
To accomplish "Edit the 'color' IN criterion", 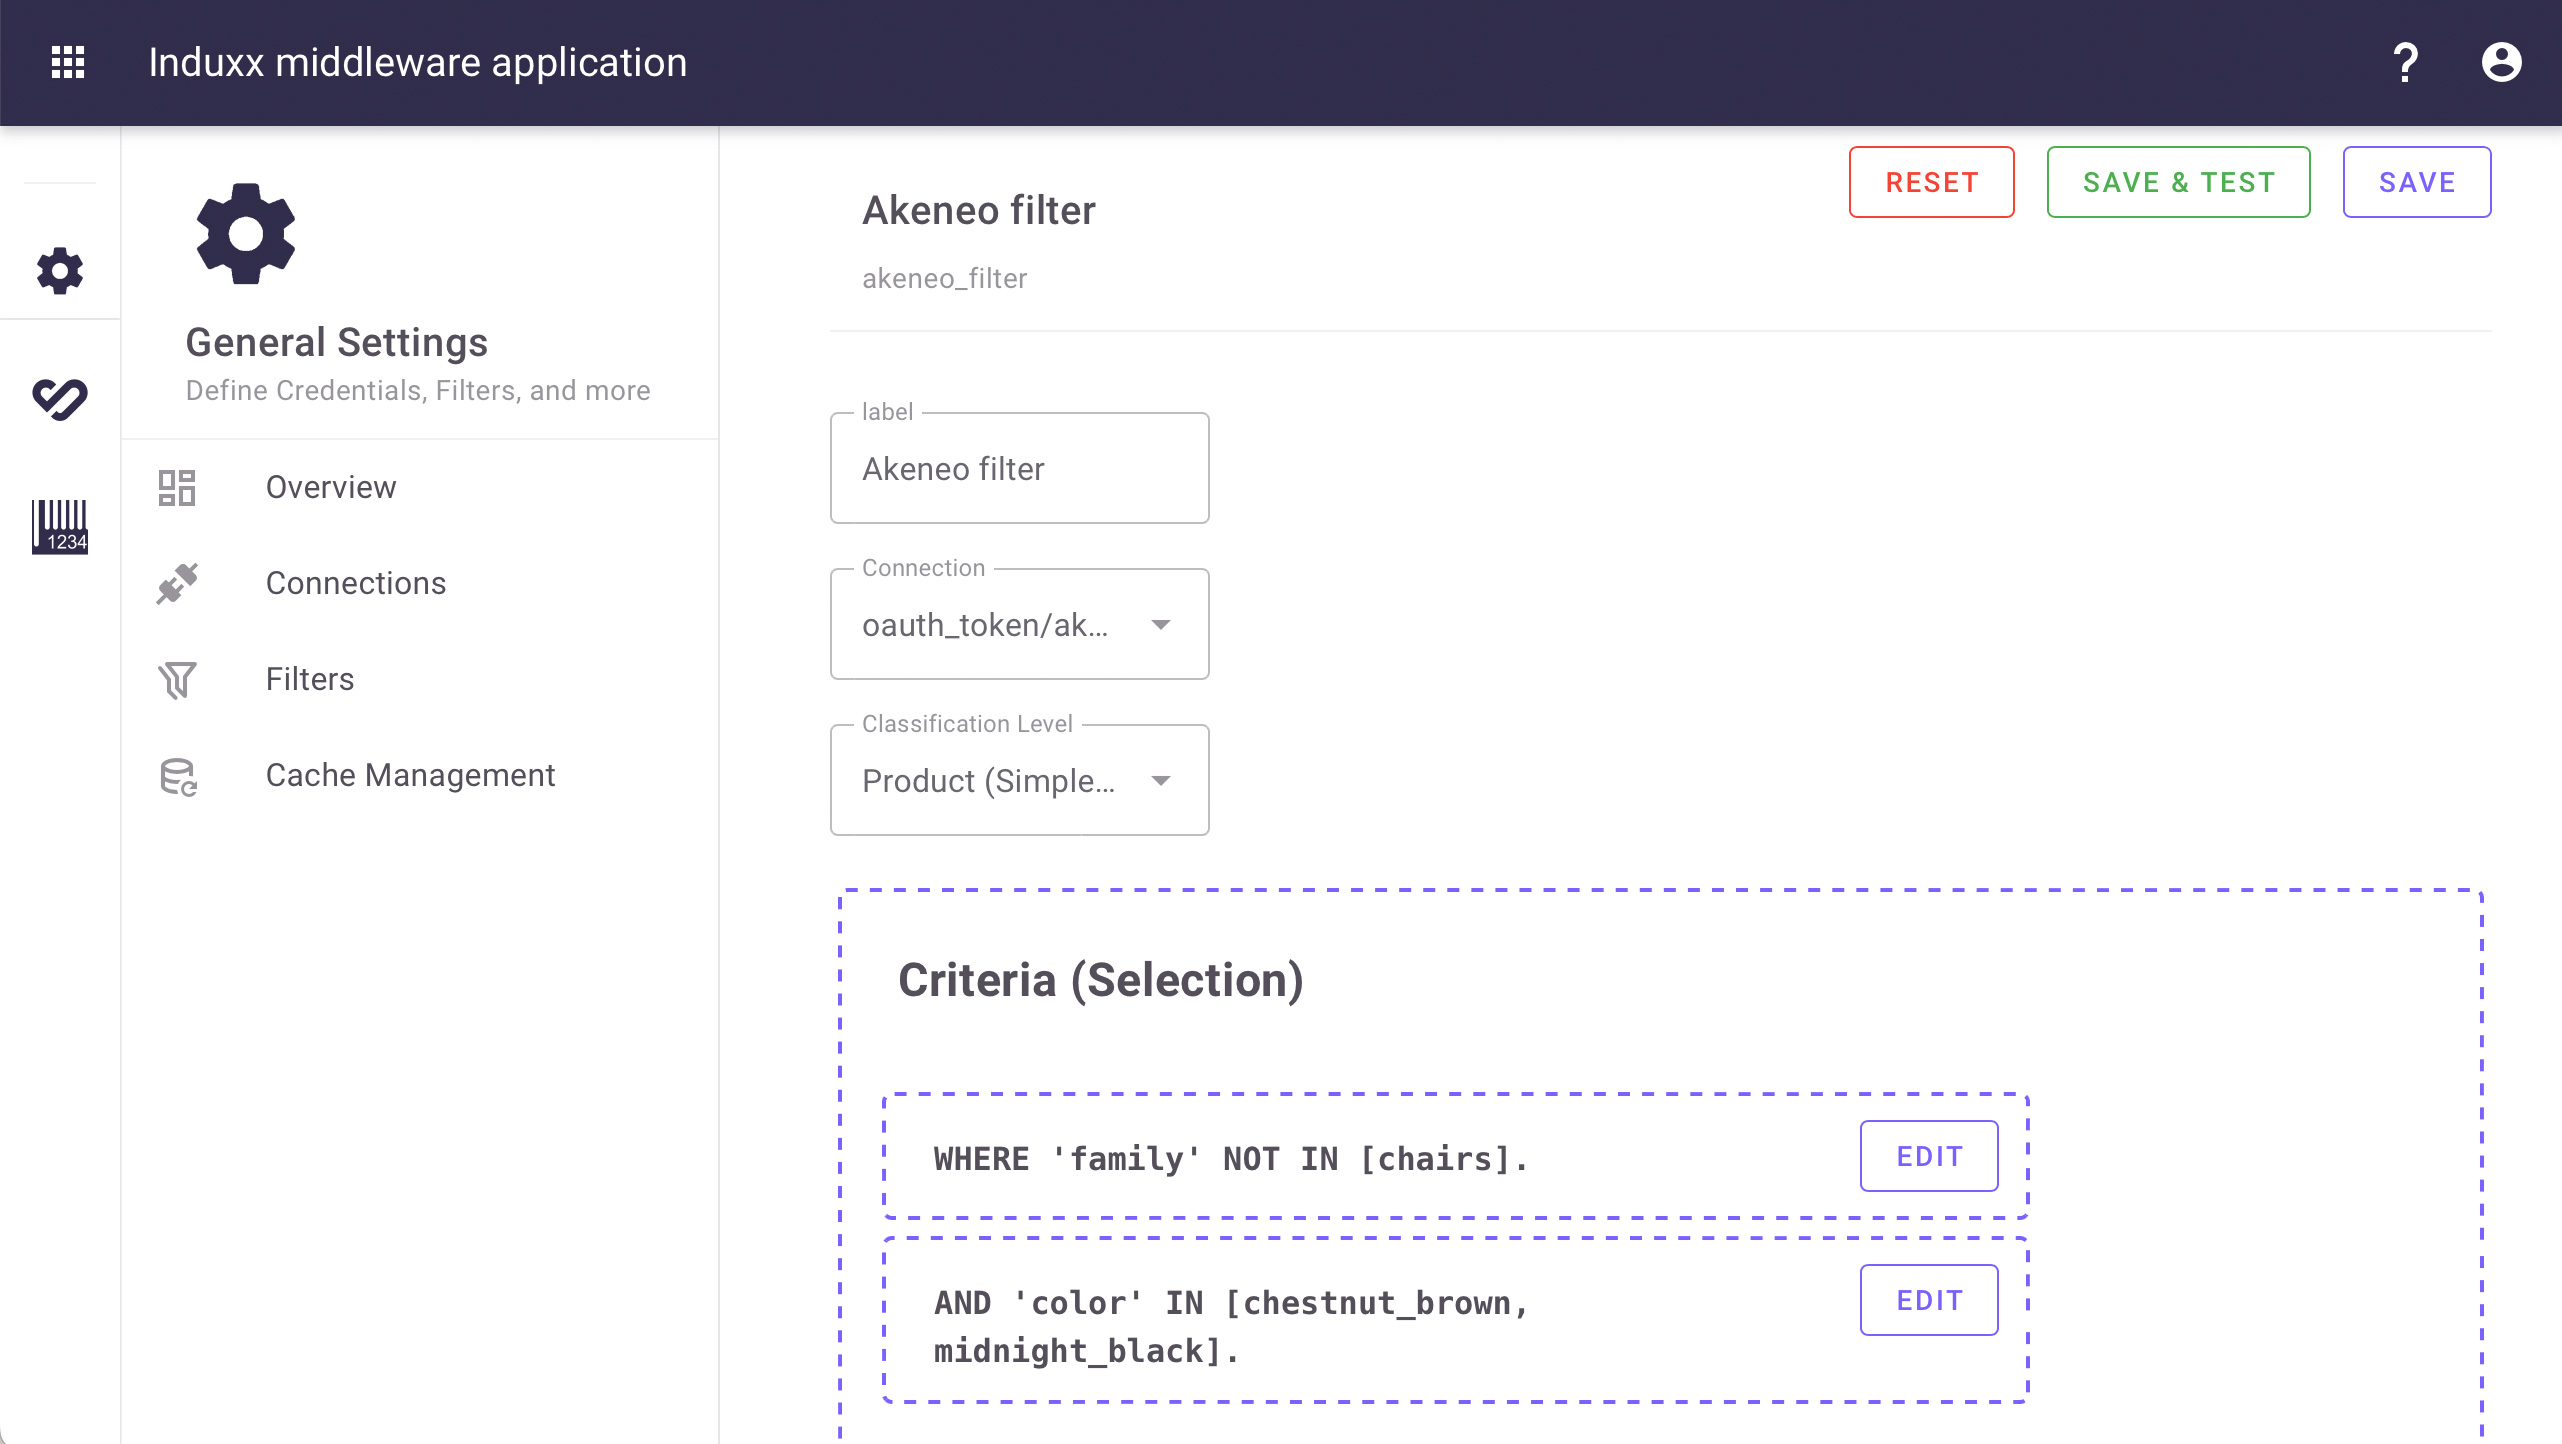I will click(1929, 1300).
